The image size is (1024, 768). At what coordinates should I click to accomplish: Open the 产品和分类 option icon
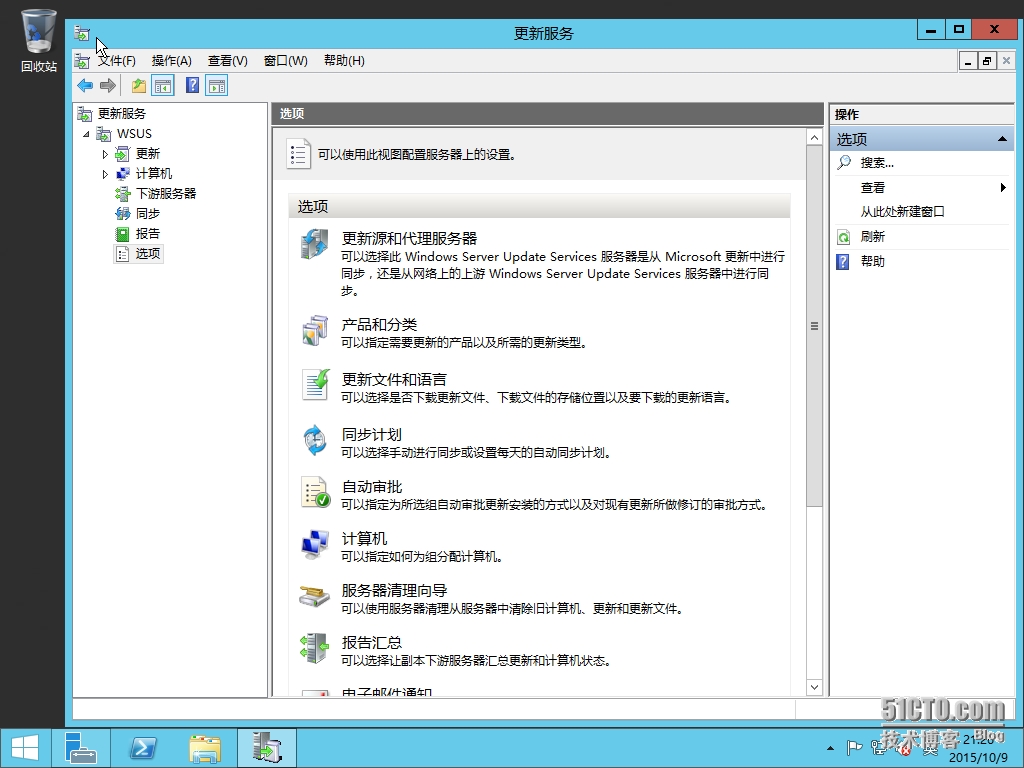pos(315,330)
